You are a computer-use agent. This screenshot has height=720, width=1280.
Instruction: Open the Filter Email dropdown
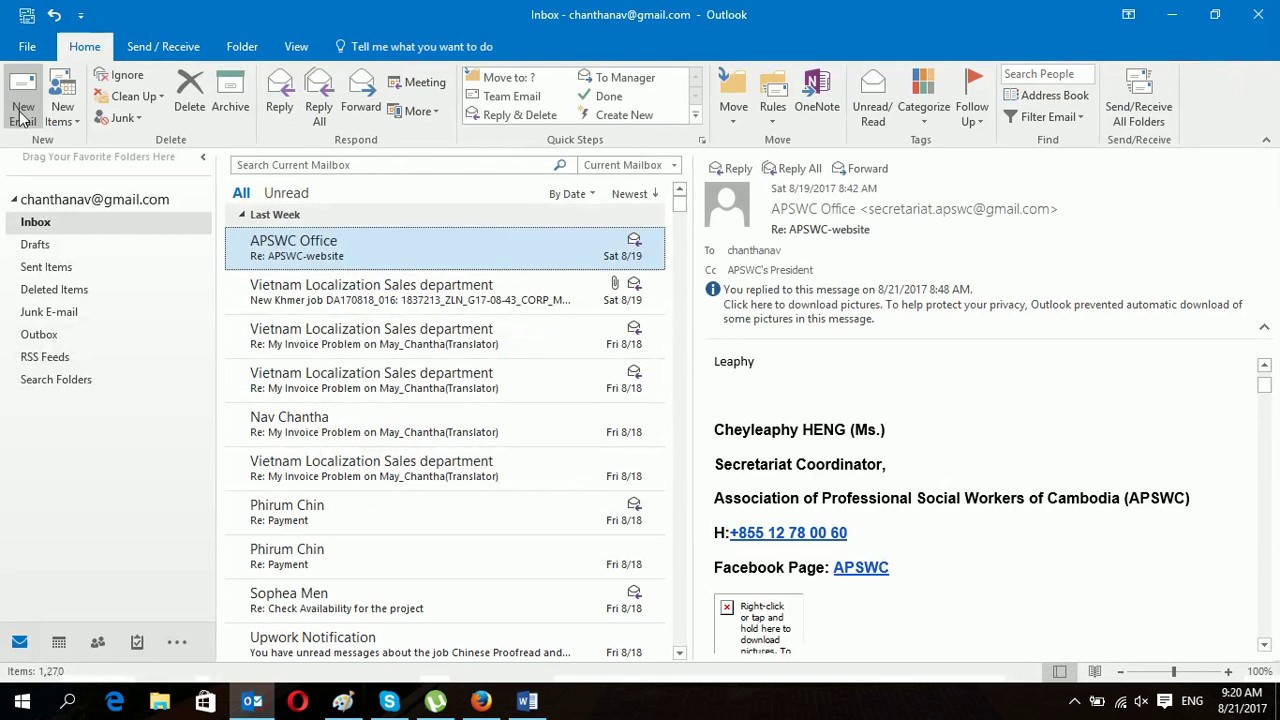[x=1043, y=117]
